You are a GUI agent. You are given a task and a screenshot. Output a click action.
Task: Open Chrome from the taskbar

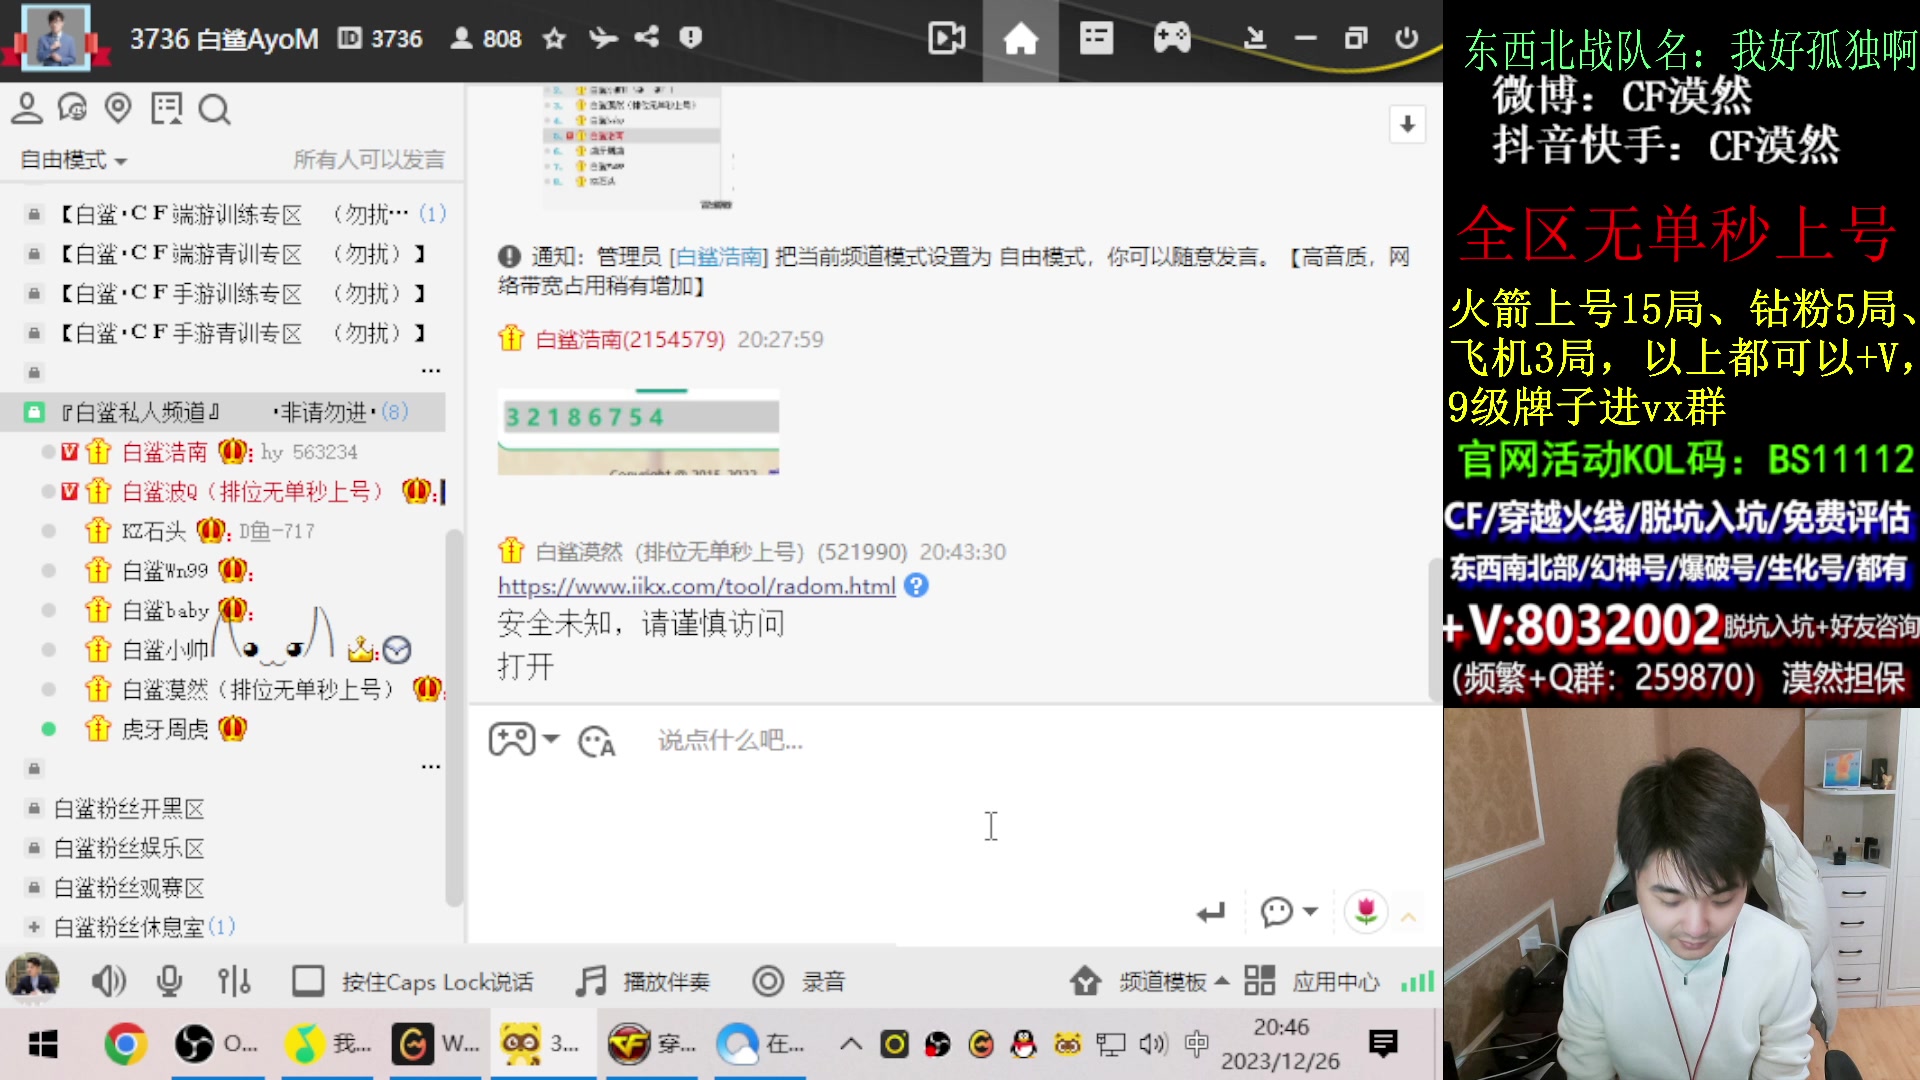pyautogui.click(x=125, y=1045)
